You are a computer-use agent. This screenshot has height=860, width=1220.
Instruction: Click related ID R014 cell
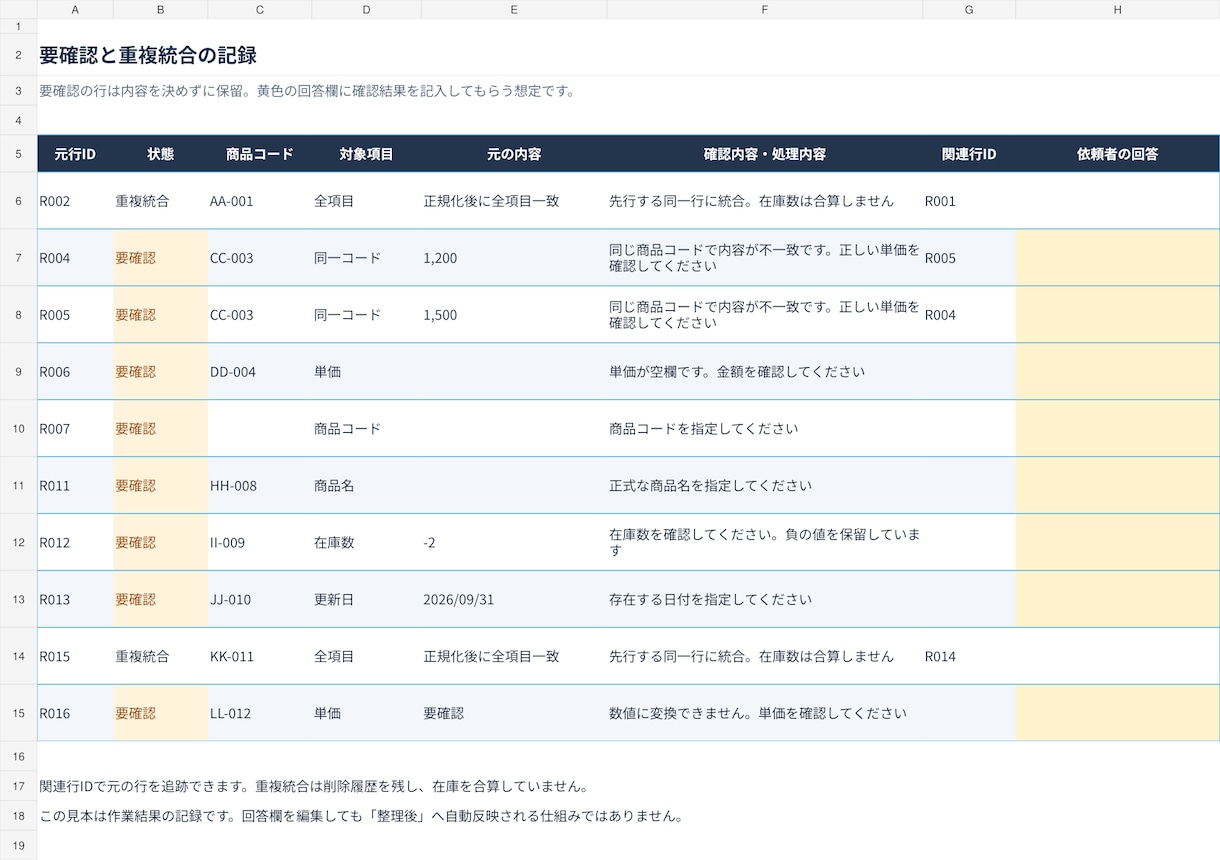click(x=969, y=657)
